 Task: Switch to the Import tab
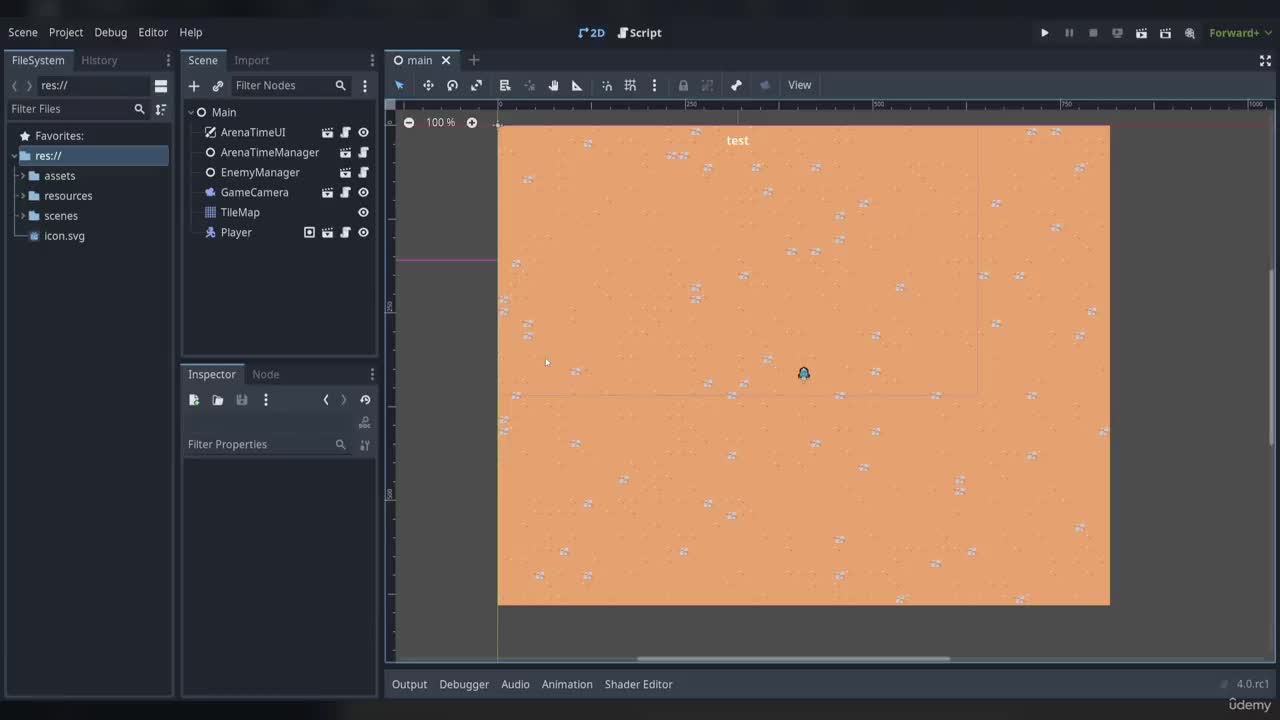pyautogui.click(x=252, y=60)
